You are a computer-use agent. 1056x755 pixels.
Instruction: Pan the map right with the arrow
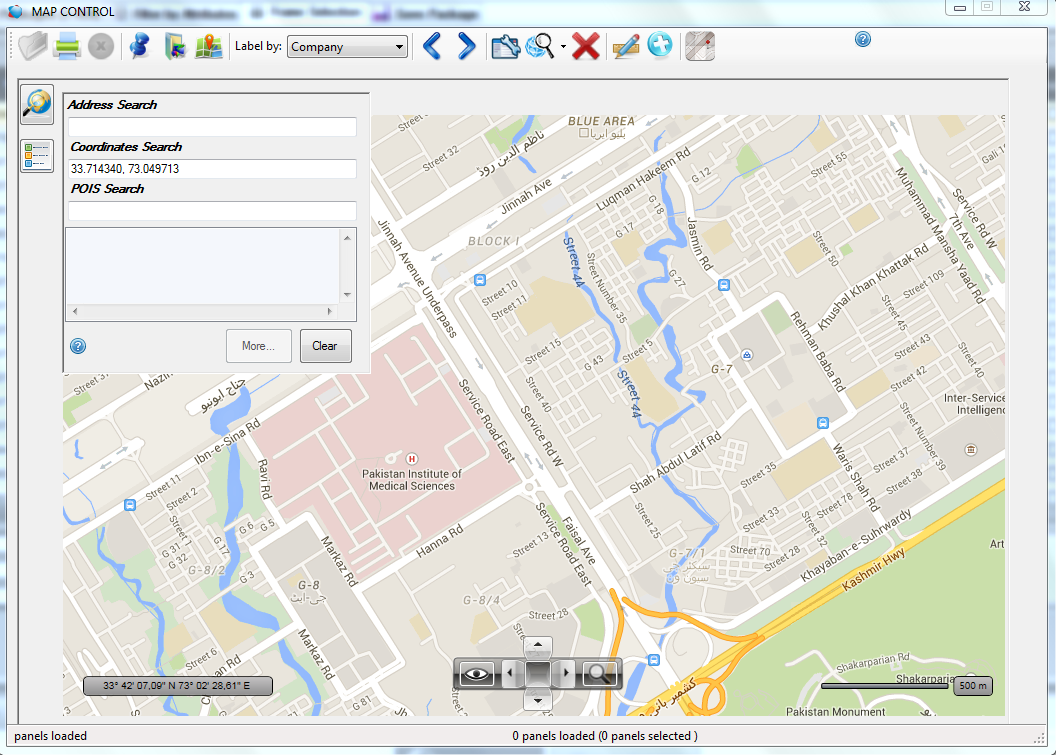click(566, 674)
